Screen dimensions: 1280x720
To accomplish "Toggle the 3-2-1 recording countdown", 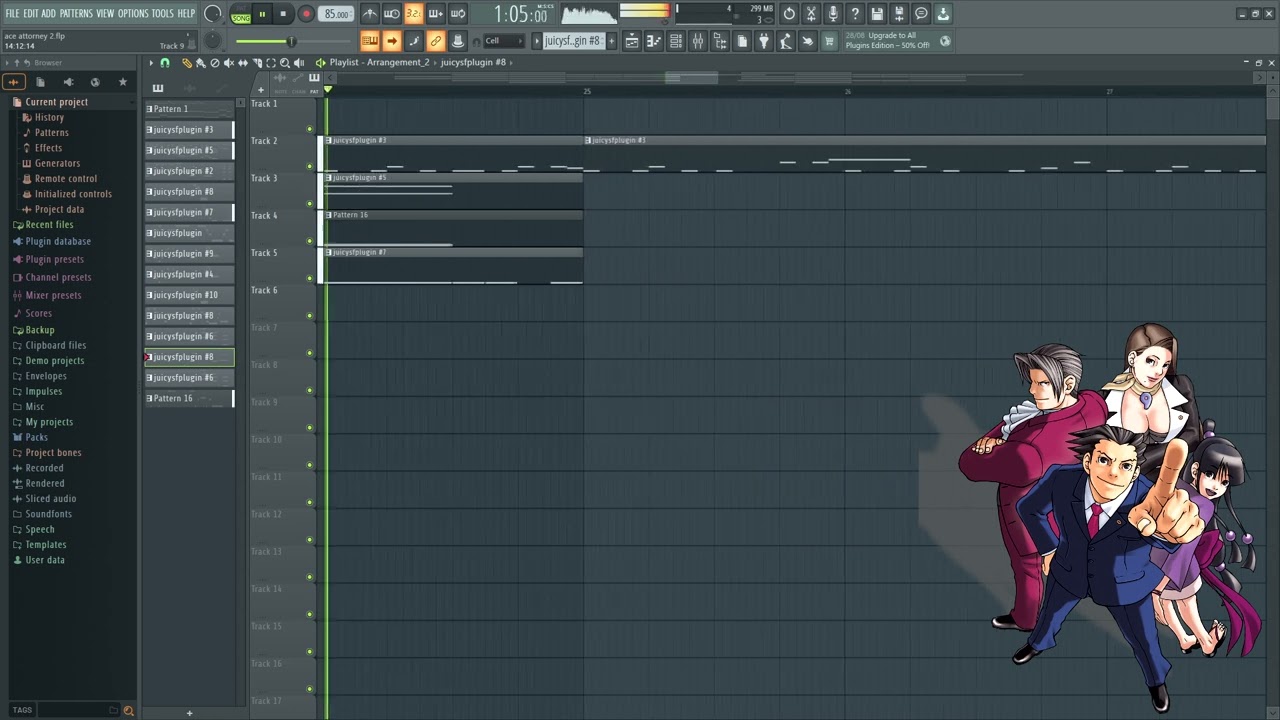I will tap(414, 14).
